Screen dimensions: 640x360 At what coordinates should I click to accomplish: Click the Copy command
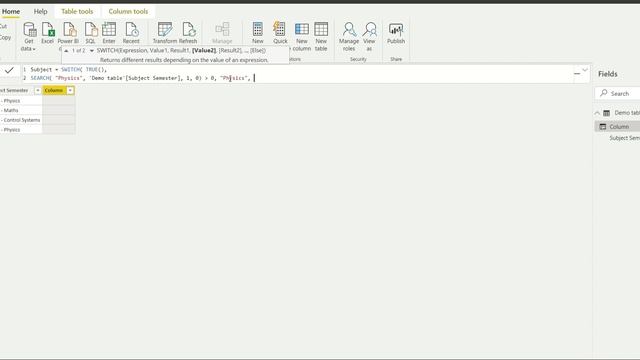tap(5, 38)
